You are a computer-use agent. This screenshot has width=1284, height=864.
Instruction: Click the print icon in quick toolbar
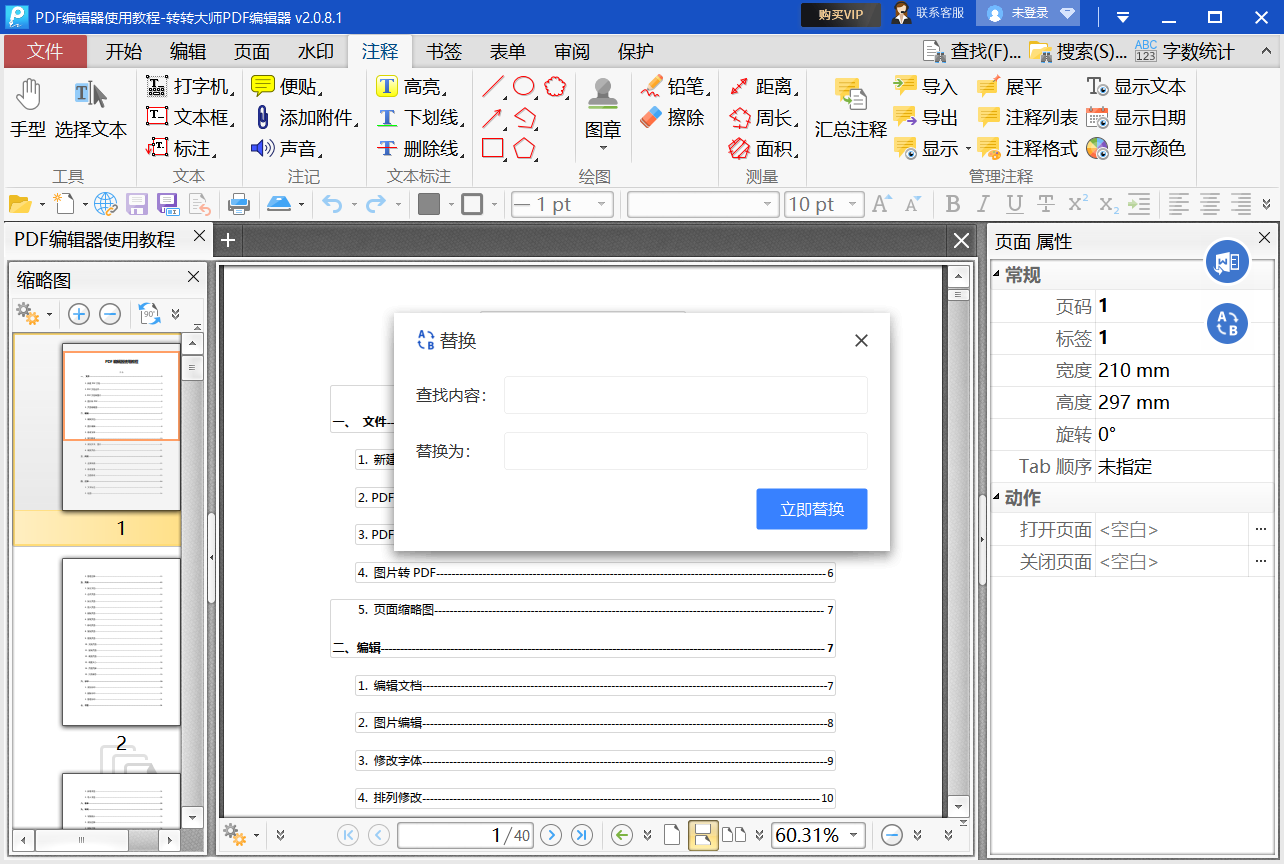click(239, 205)
